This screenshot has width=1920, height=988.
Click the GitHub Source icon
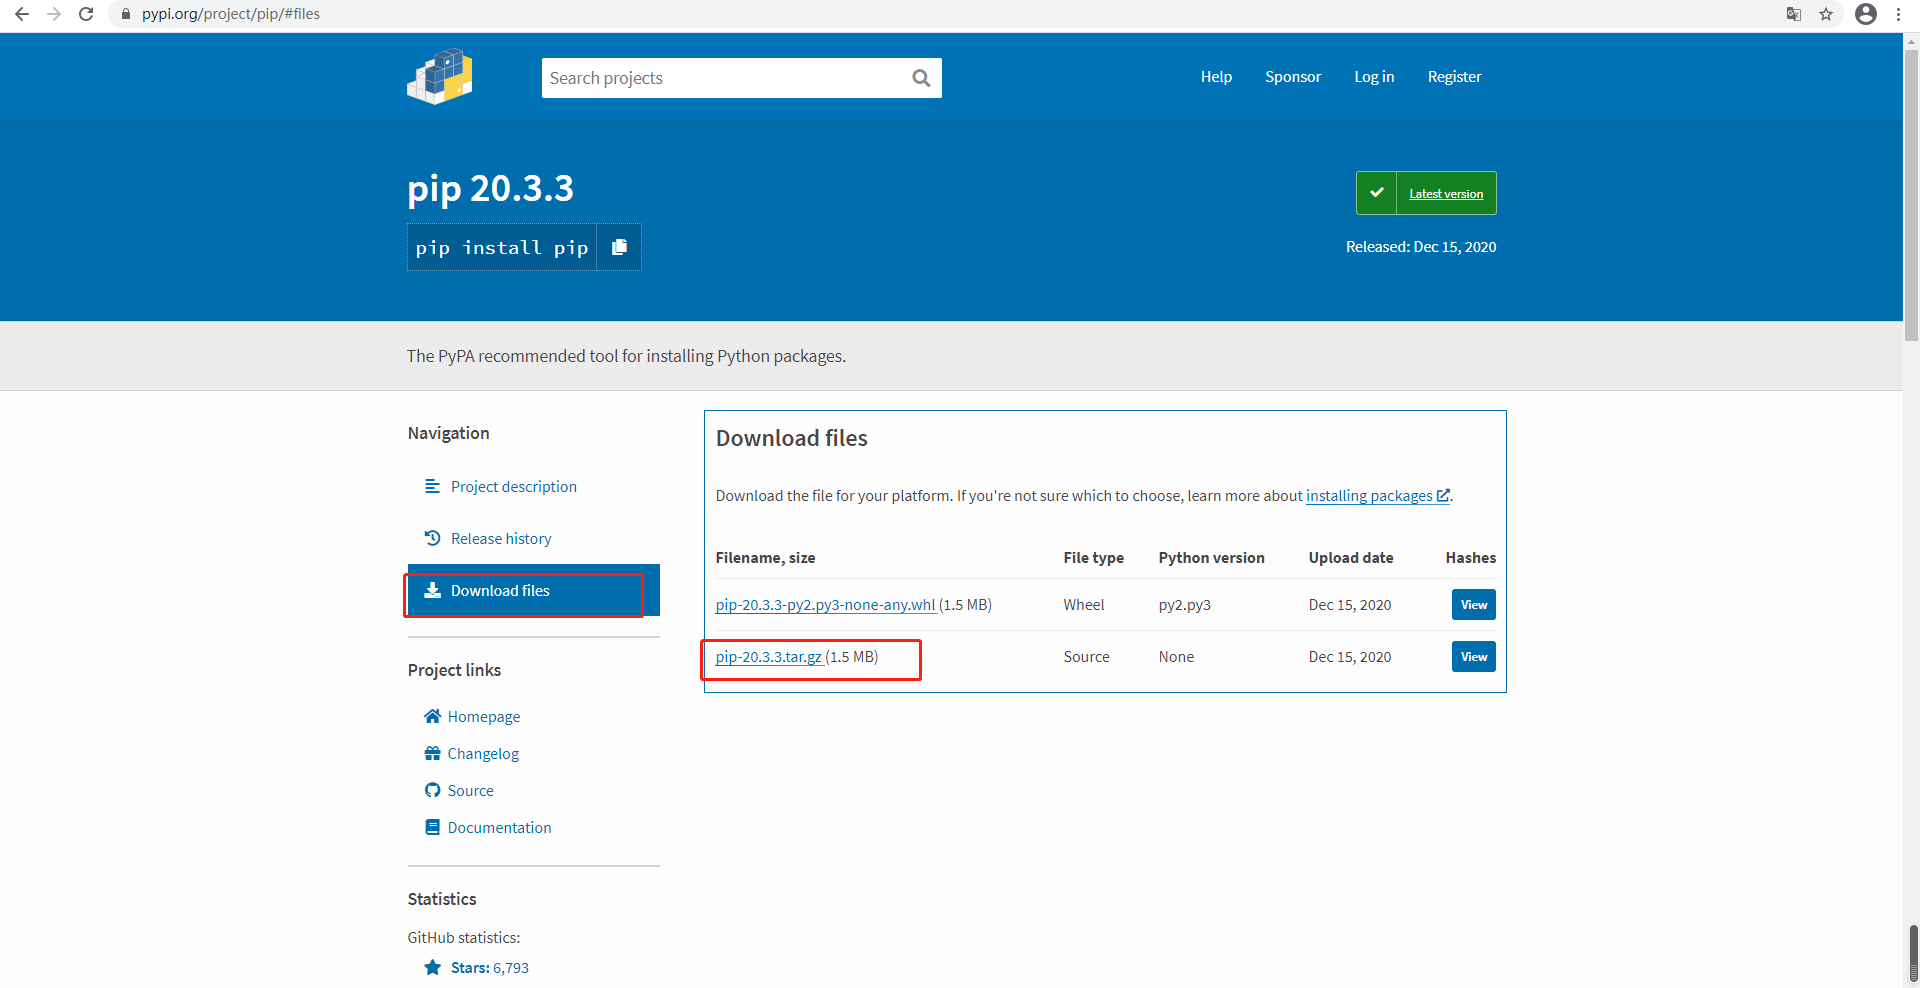(x=433, y=790)
